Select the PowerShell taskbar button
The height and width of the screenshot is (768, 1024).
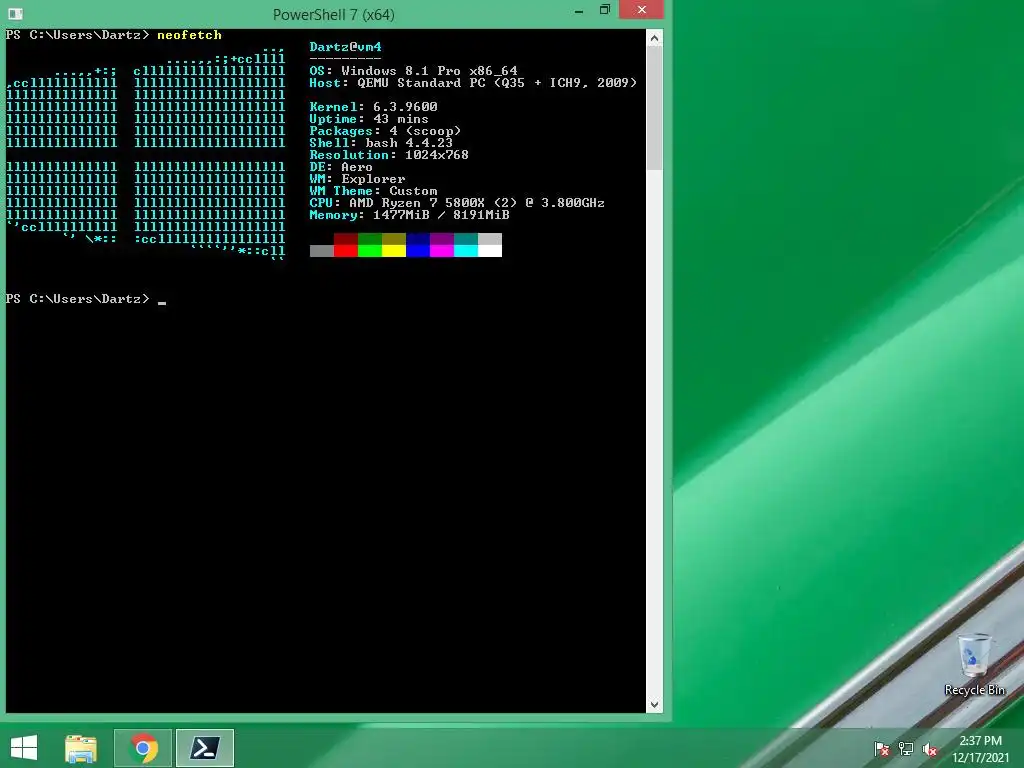pos(205,748)
